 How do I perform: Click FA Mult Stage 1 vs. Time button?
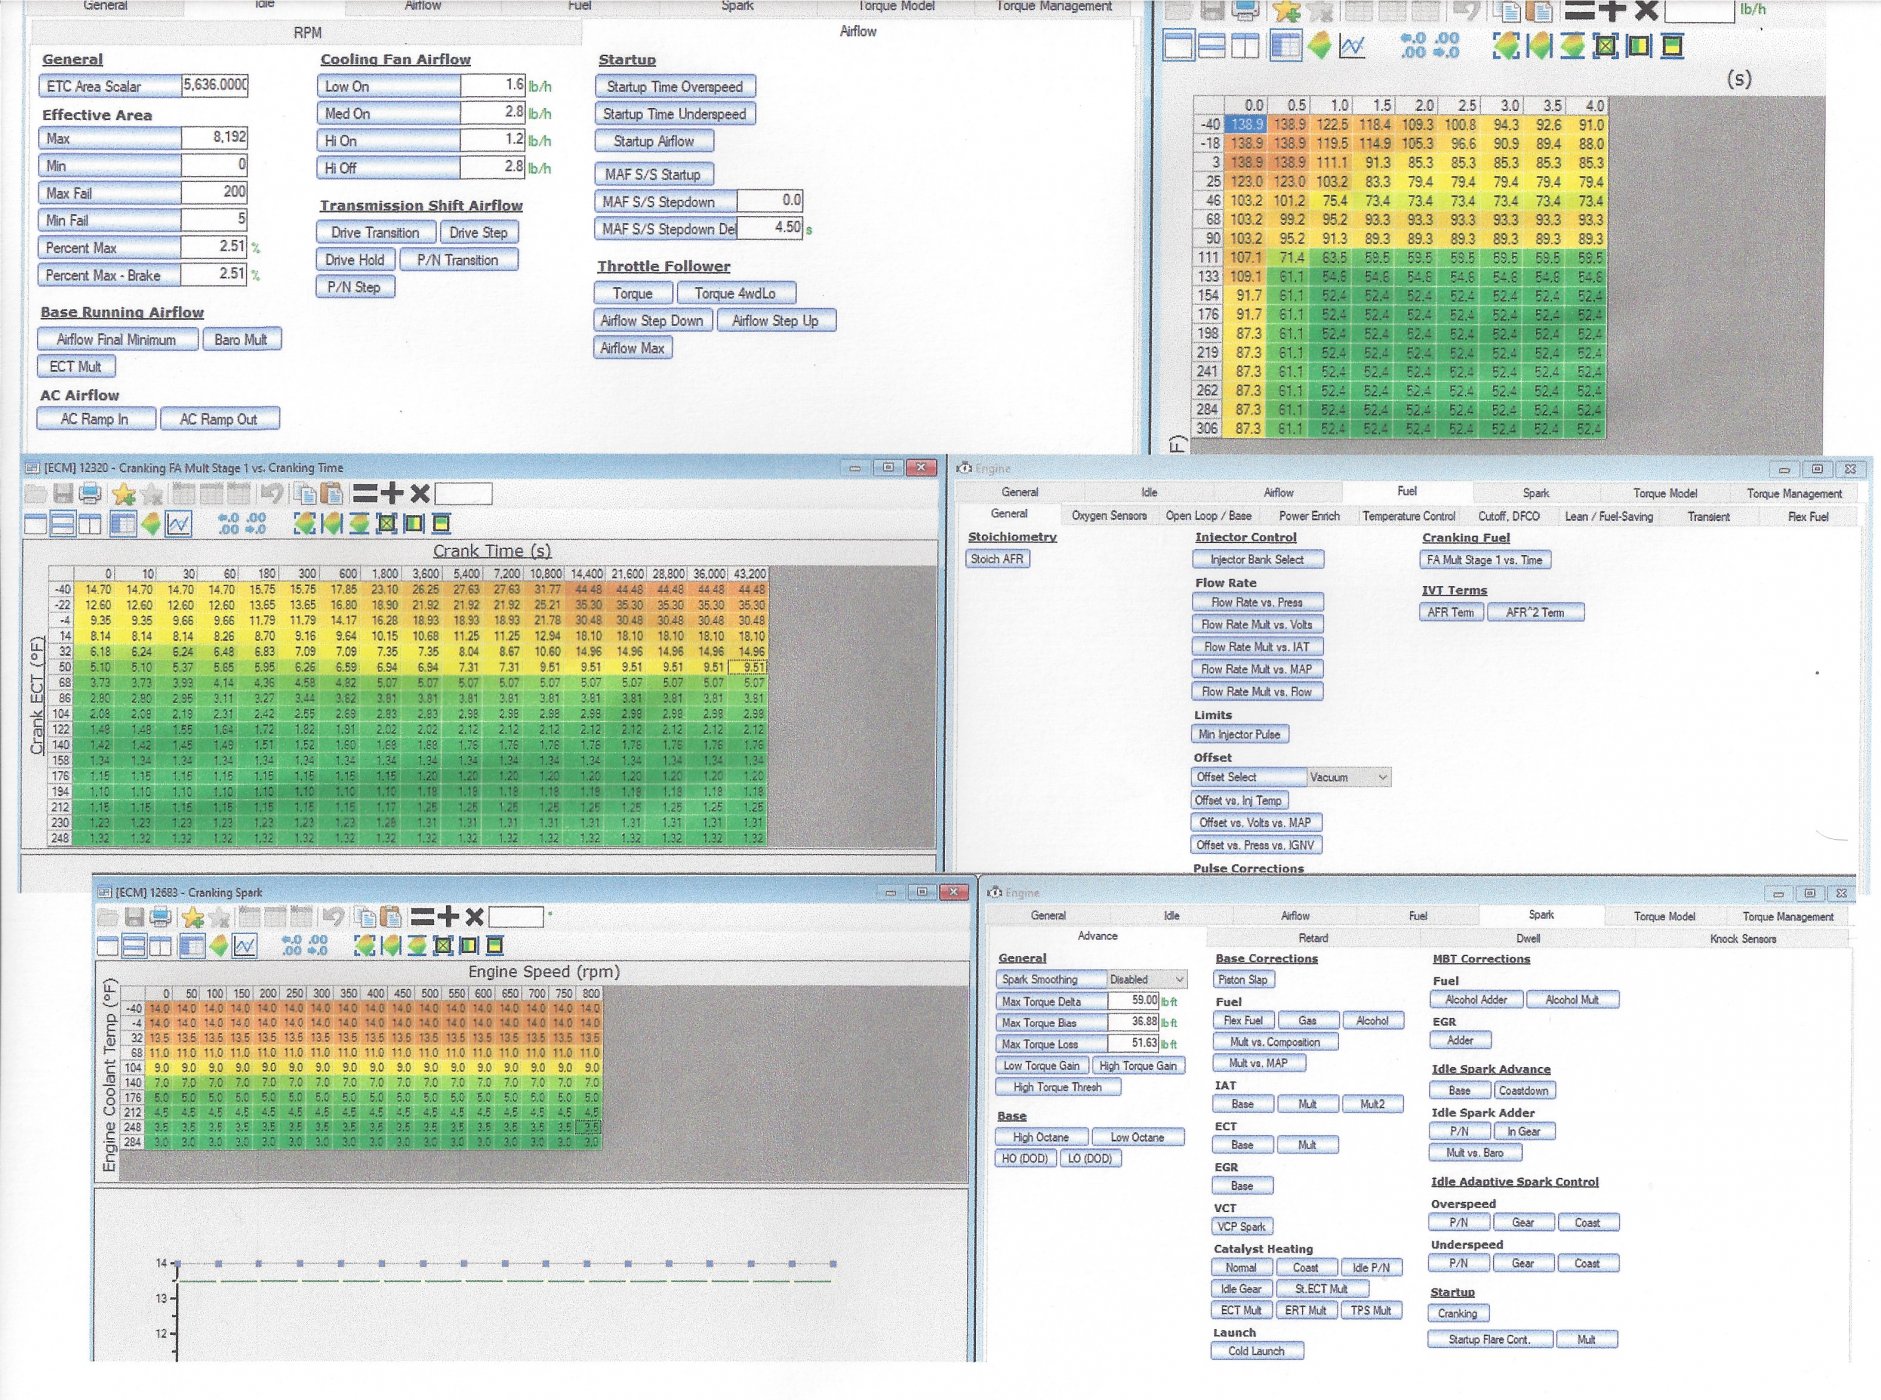(1484, 560)
